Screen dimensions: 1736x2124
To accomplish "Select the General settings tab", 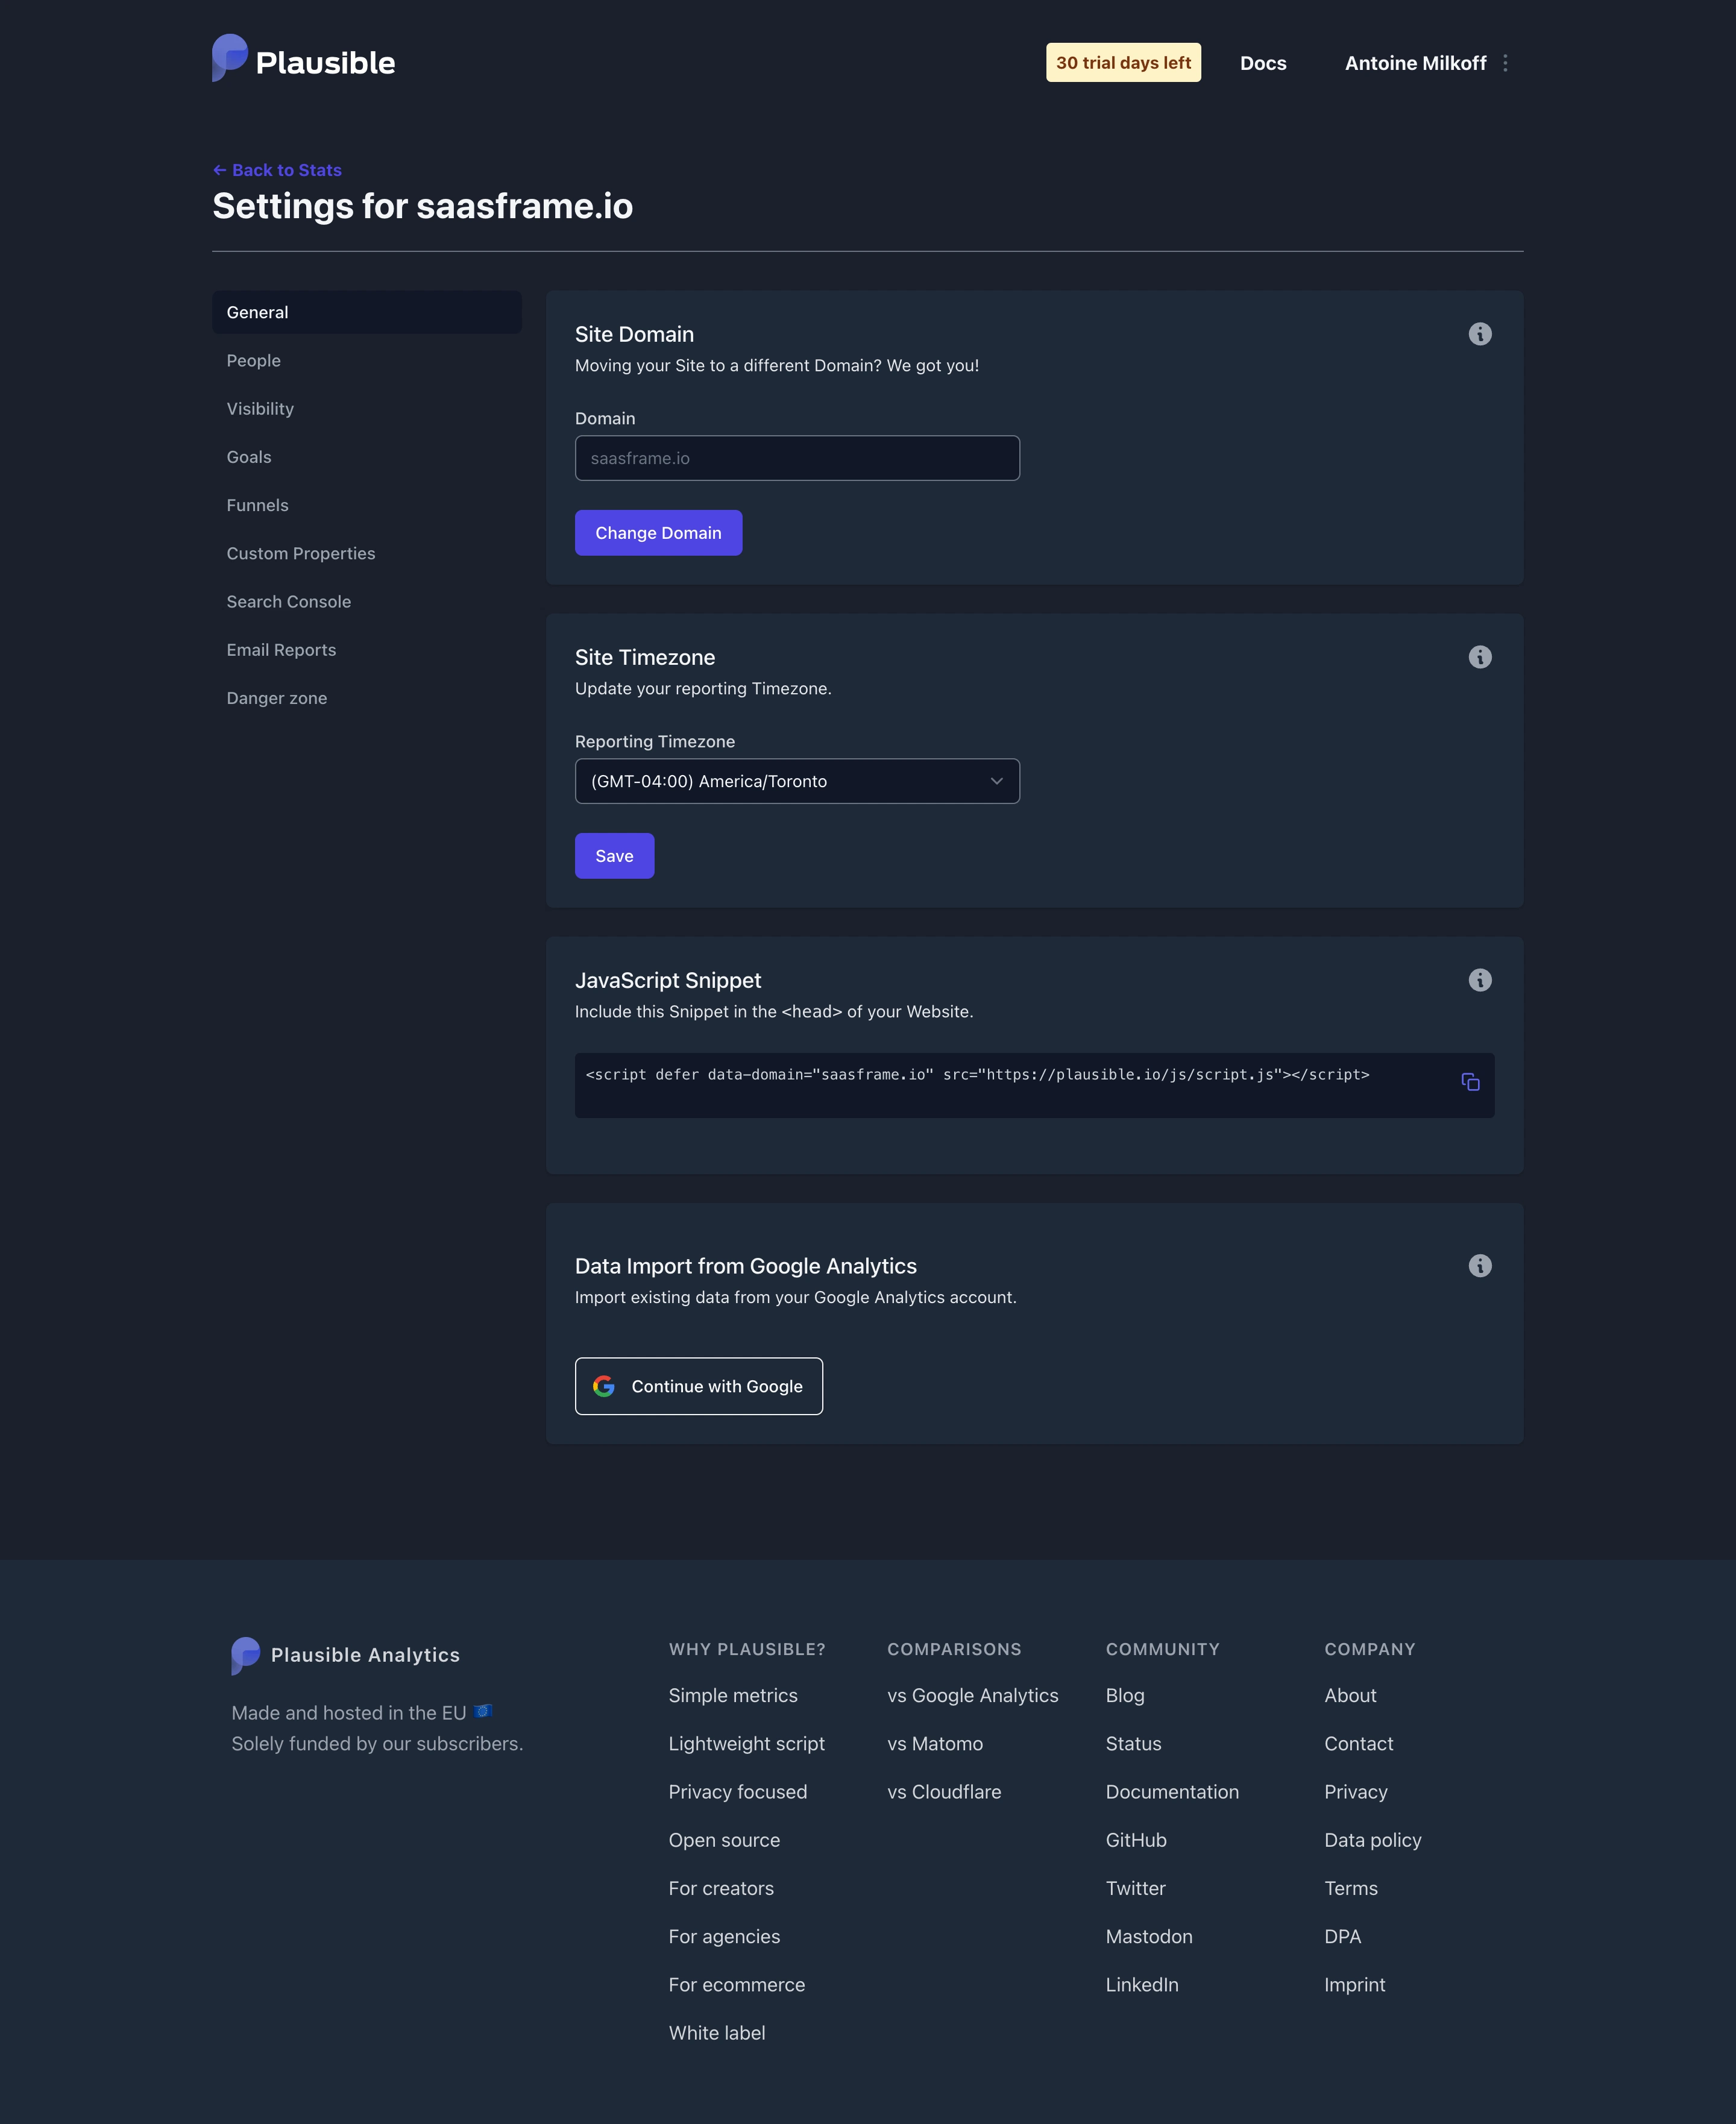I will [366, 312].
